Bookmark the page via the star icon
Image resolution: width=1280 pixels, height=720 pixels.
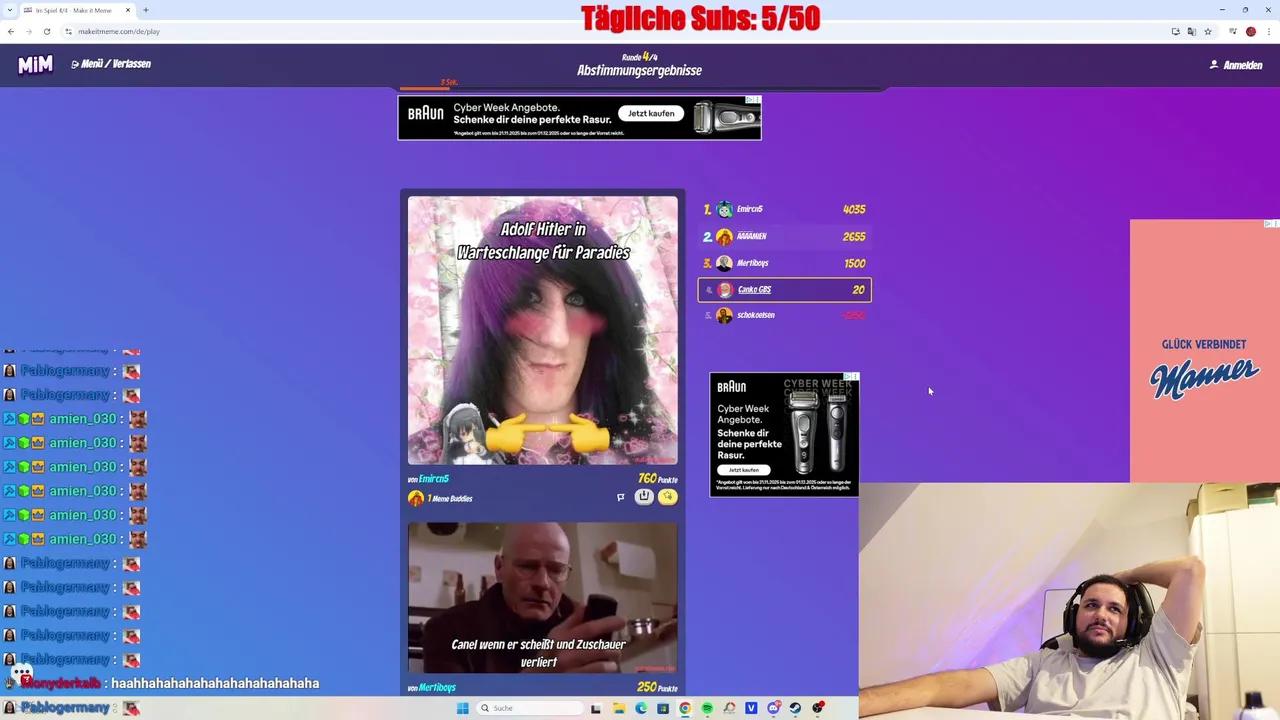tap(1207, 31)
